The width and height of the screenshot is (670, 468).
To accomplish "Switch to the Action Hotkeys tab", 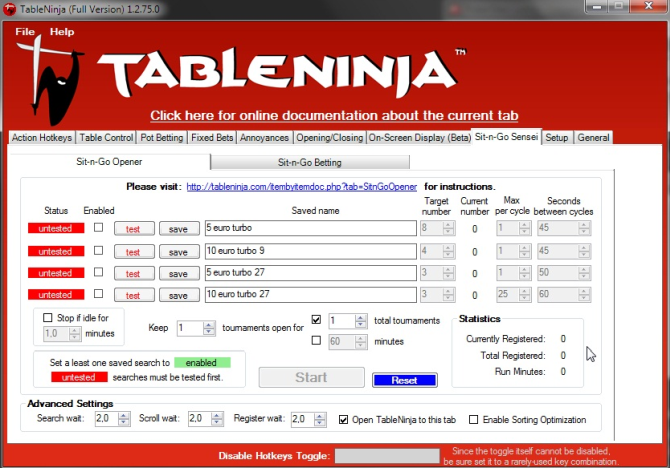I will click(42, 138).
